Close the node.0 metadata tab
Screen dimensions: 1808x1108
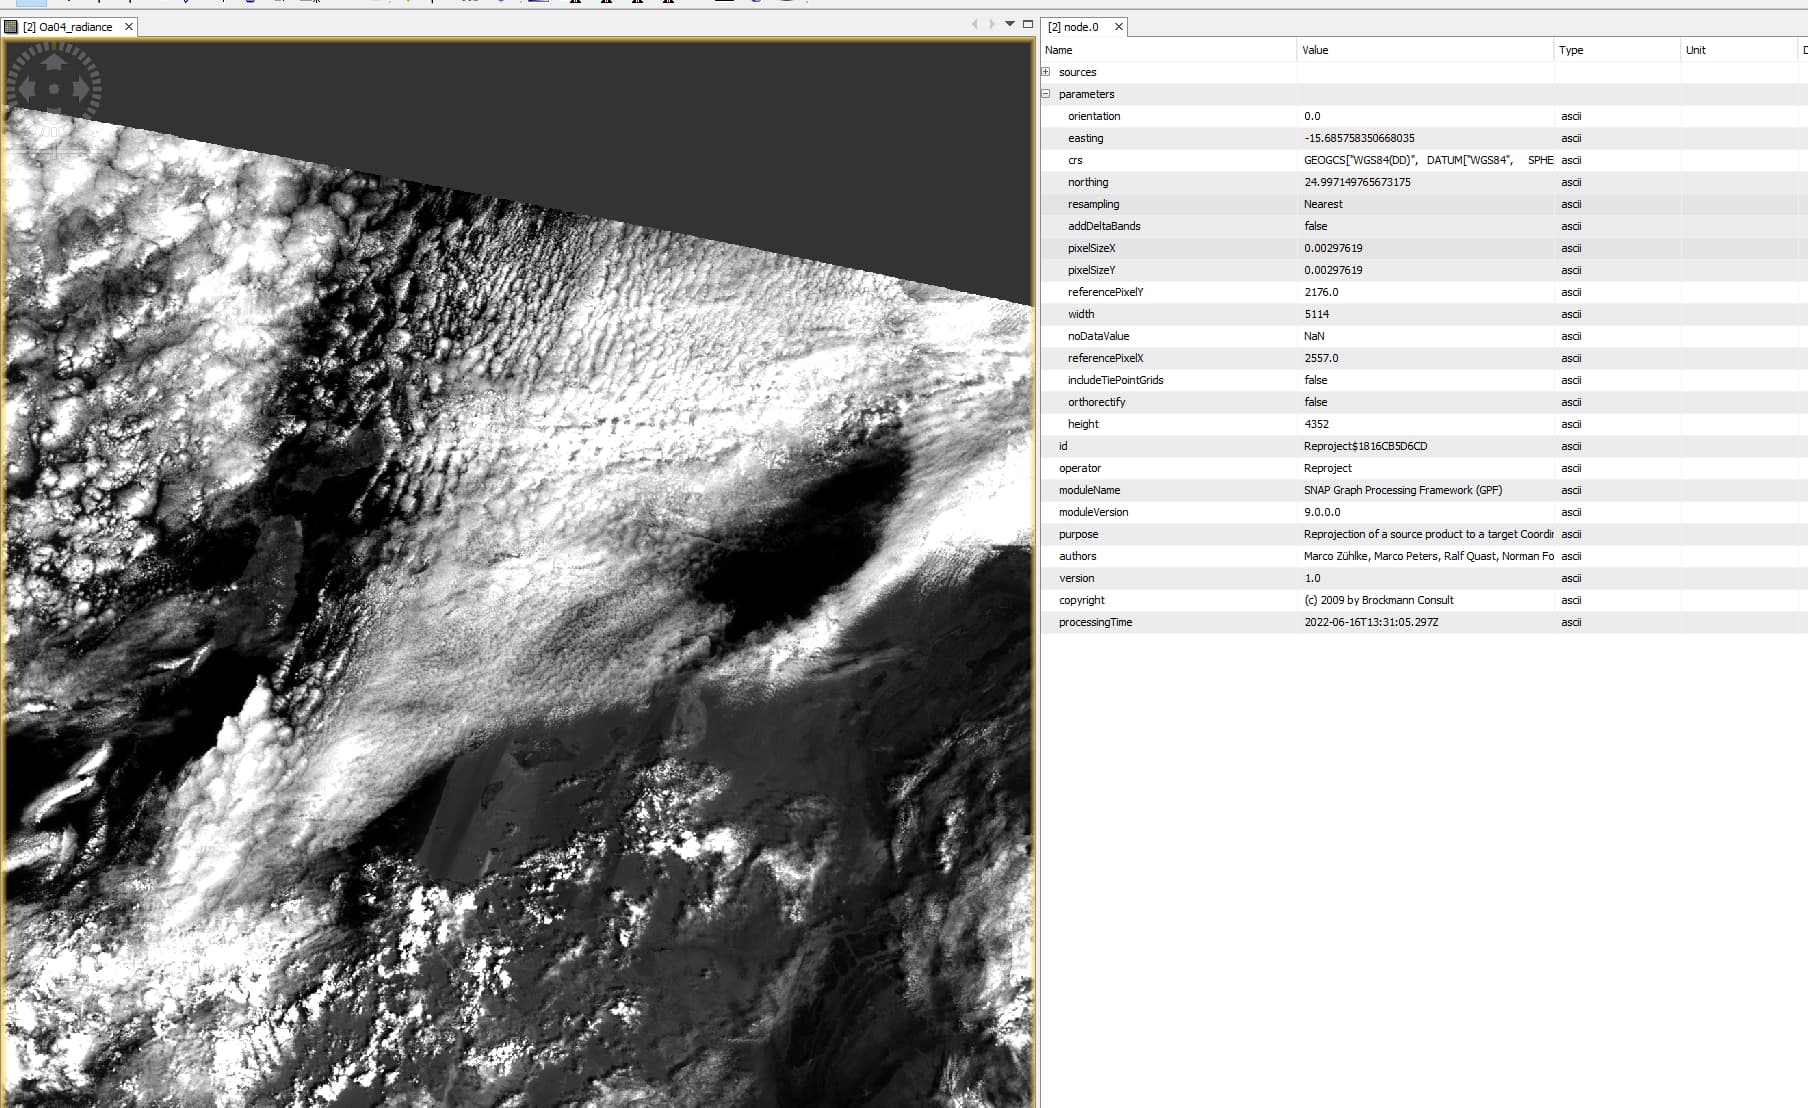[1119, 27]
